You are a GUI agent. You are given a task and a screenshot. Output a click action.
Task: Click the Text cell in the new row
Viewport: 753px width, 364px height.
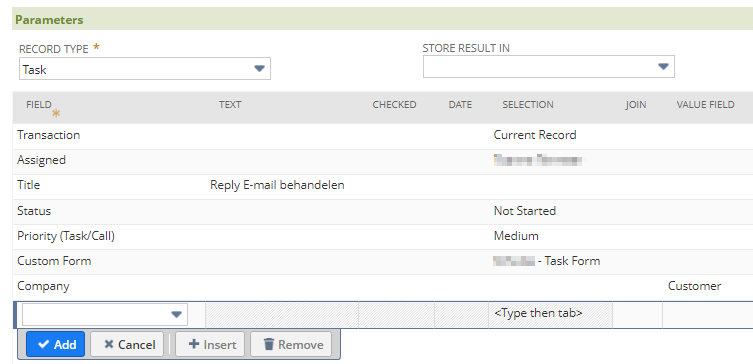[282, 315]
